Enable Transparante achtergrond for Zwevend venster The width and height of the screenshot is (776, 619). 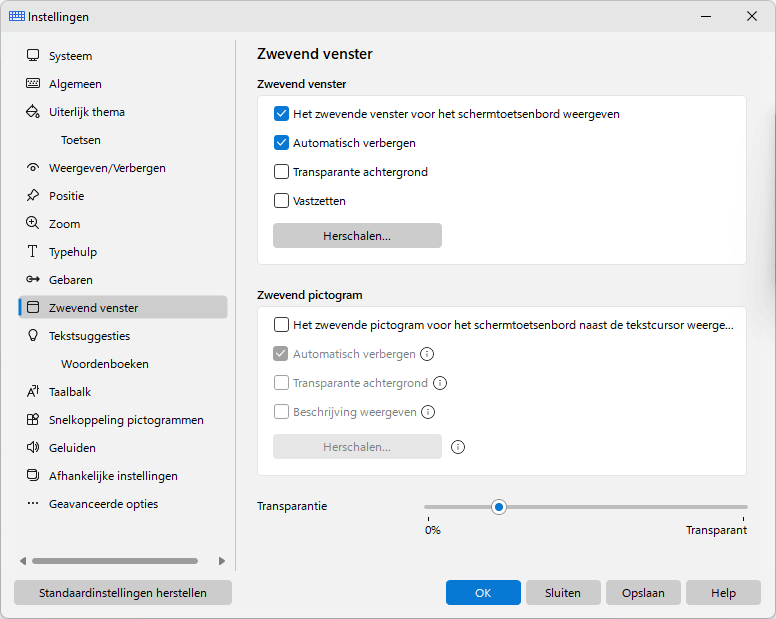[281, 172]
